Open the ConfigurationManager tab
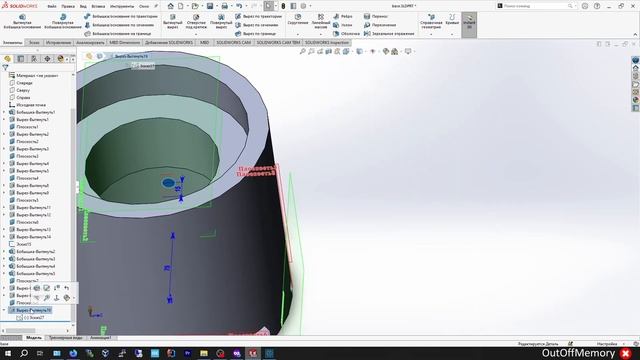640x360 pixels. (x=34, y=59)
